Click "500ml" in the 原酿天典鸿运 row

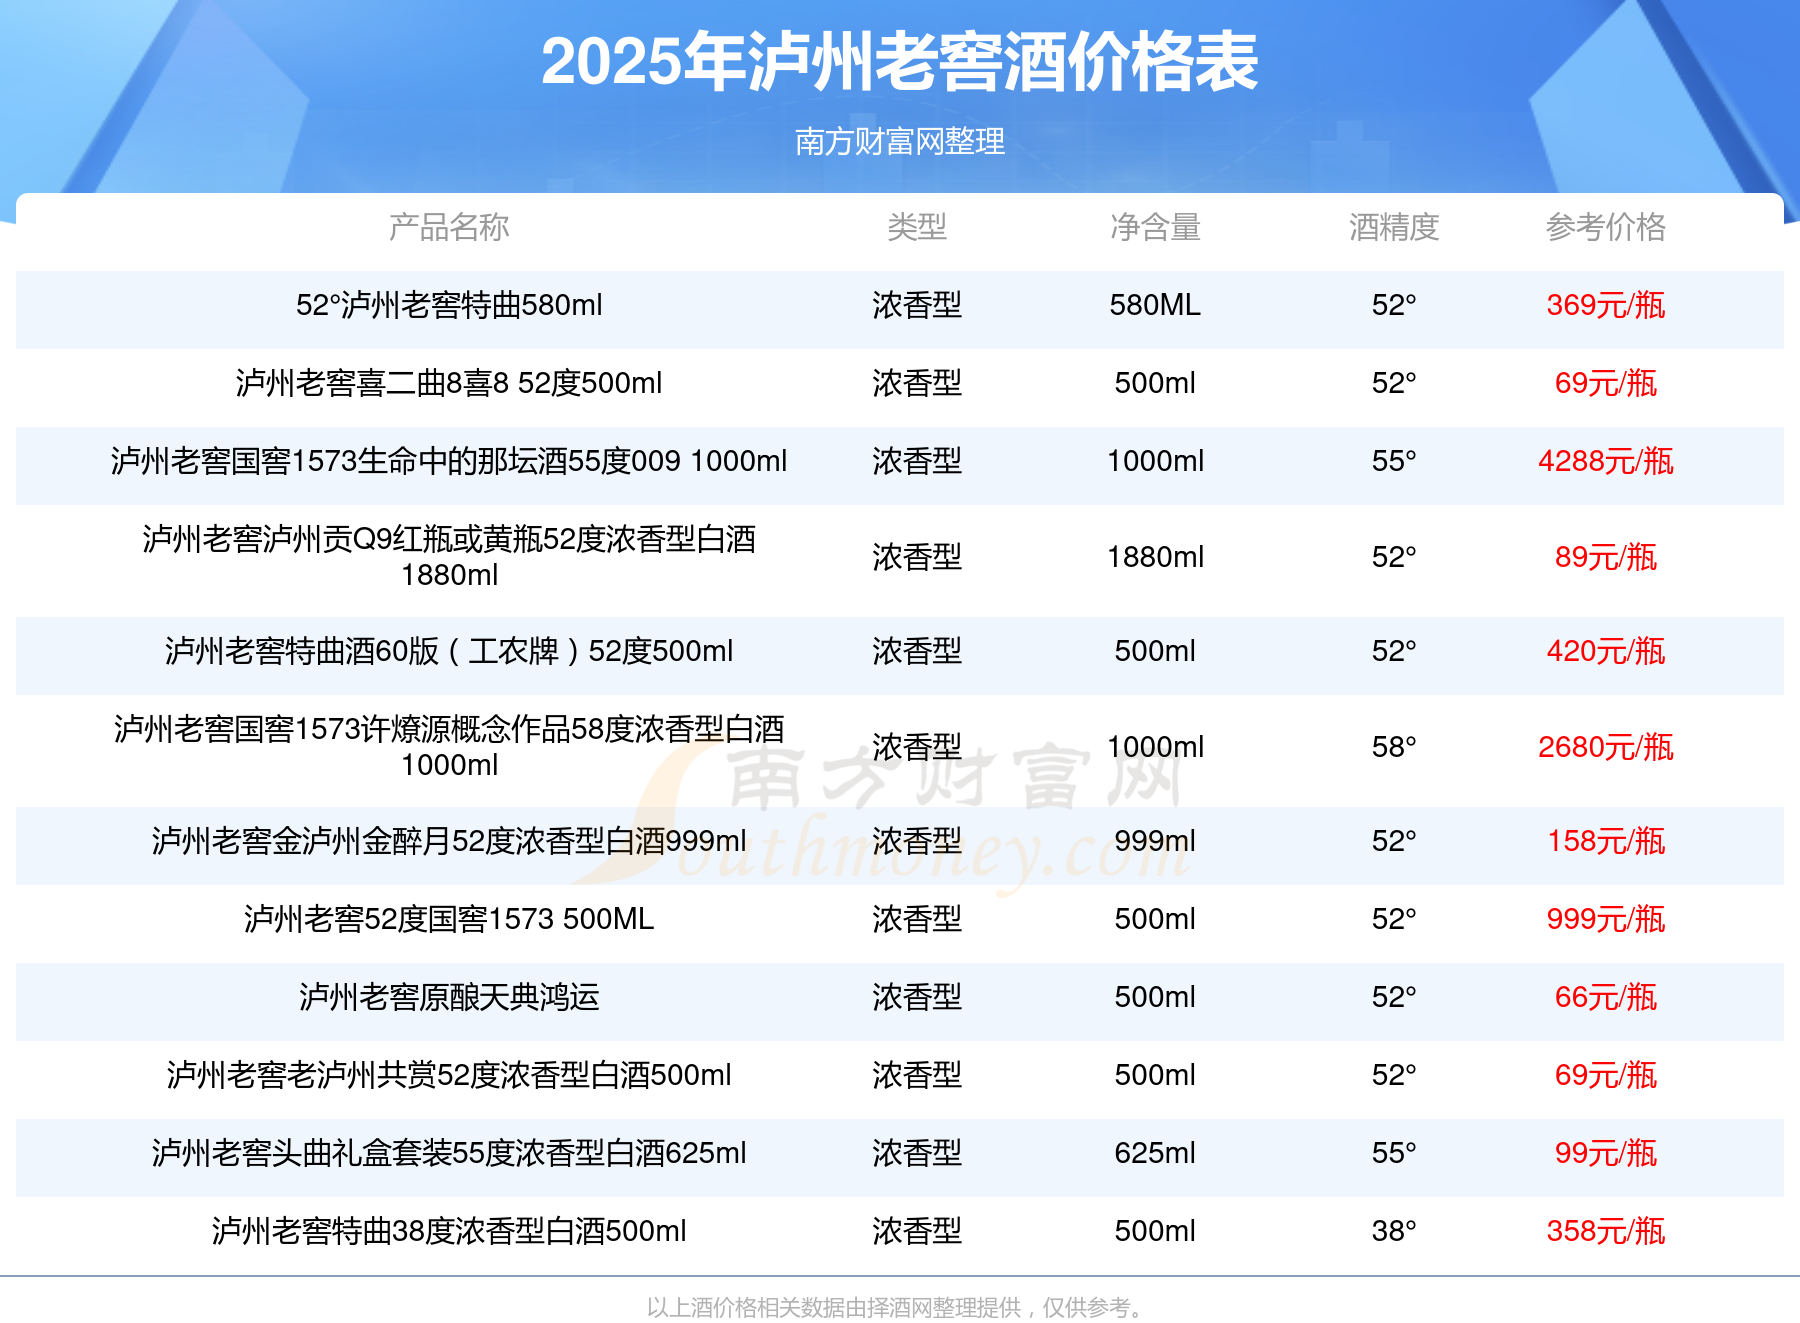coord(1155,997)
